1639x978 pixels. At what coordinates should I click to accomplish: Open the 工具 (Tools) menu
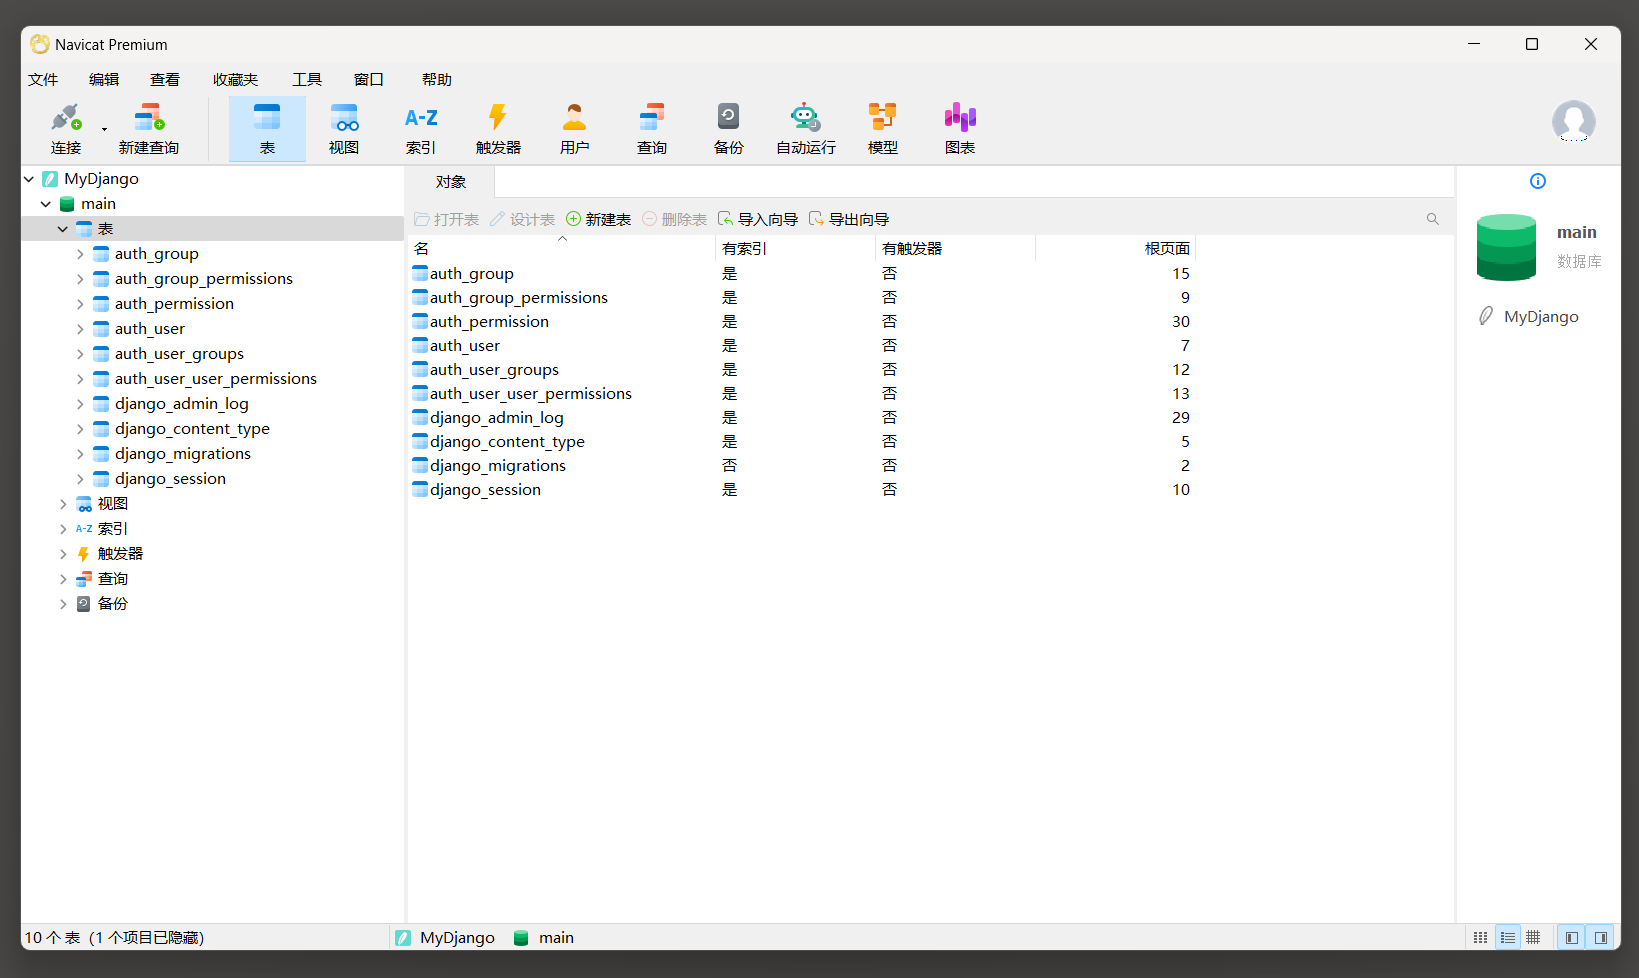point(307,79)
